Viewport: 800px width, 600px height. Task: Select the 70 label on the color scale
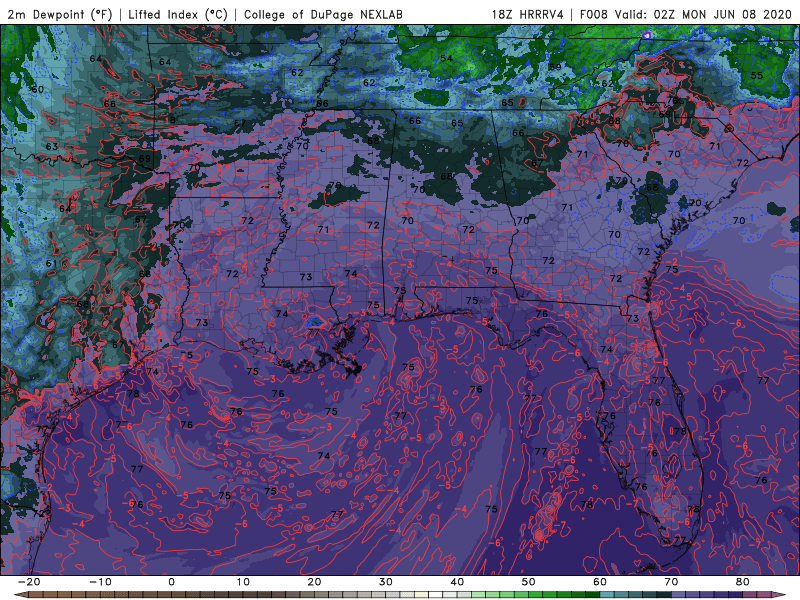(x=671, y=582)
